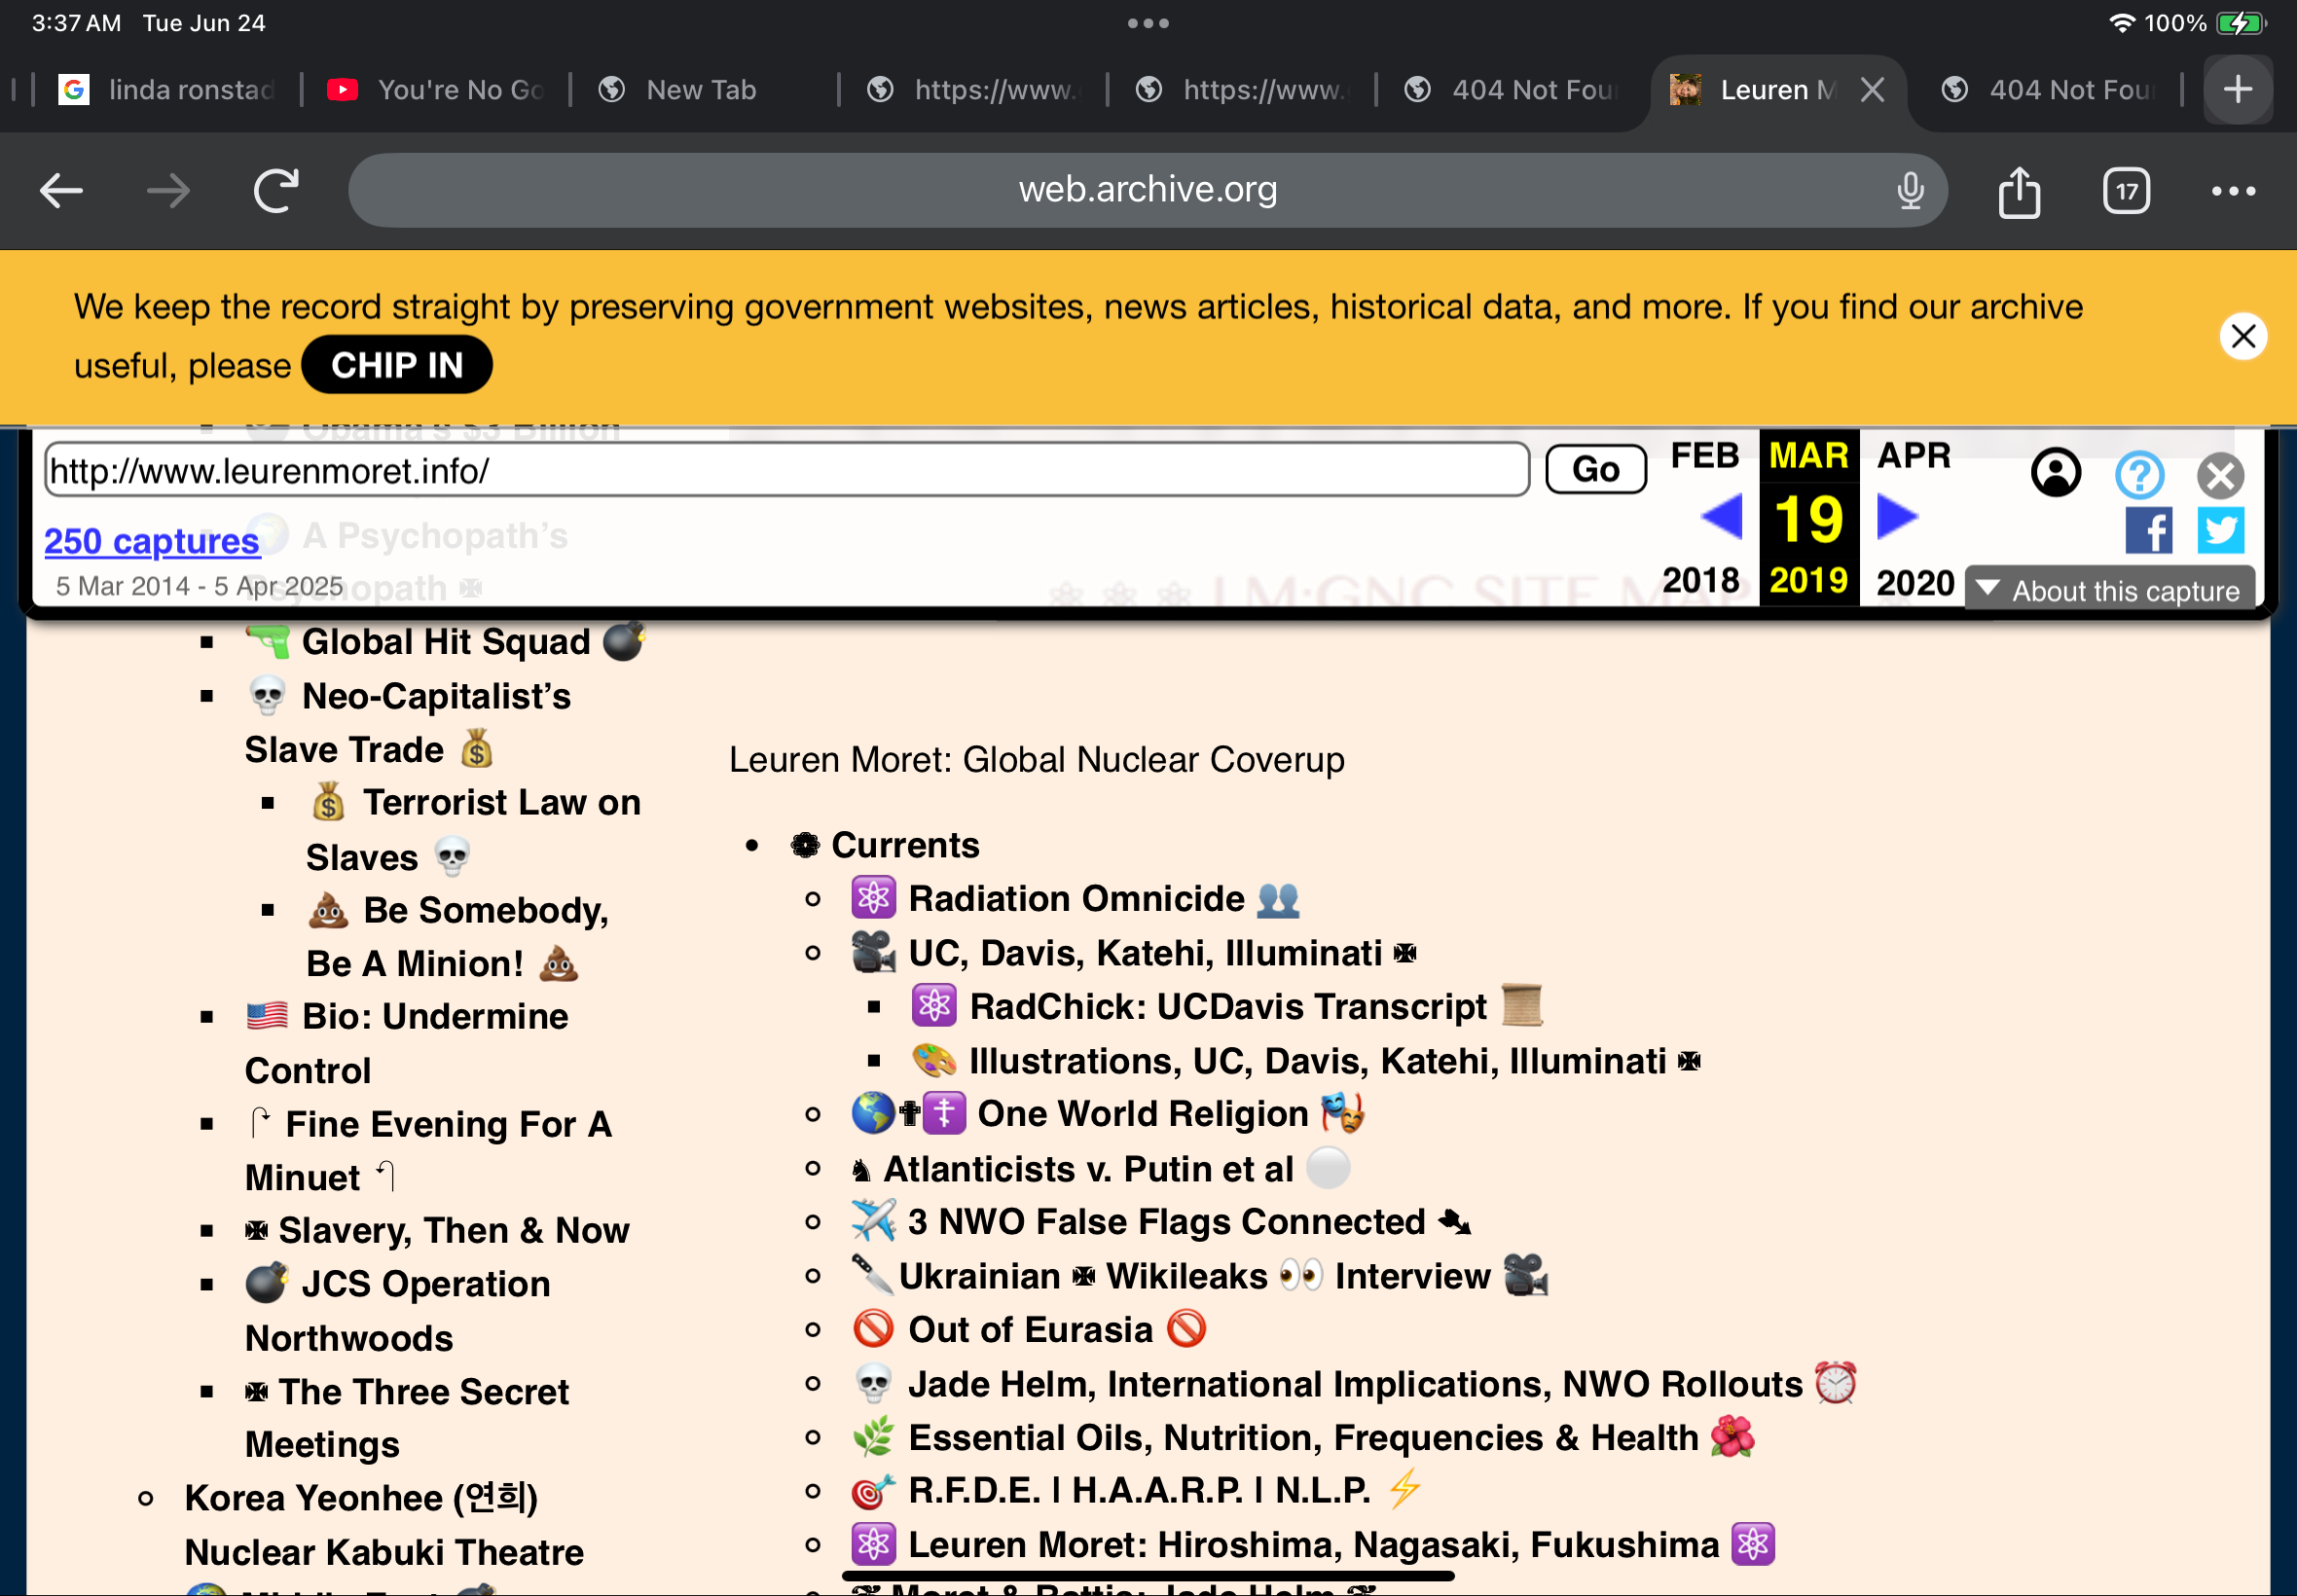
Task: Switch to the linda ronstadt tab
Action: [x=166, y=90]
